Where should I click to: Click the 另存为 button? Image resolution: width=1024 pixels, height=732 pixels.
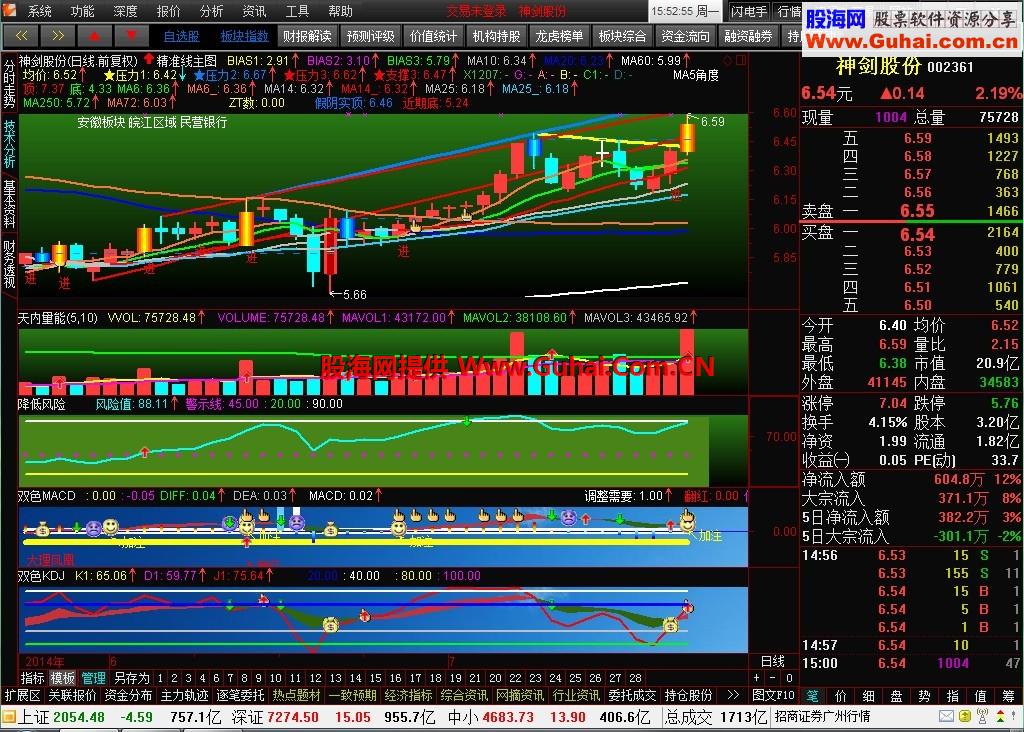tap(131, 678)
